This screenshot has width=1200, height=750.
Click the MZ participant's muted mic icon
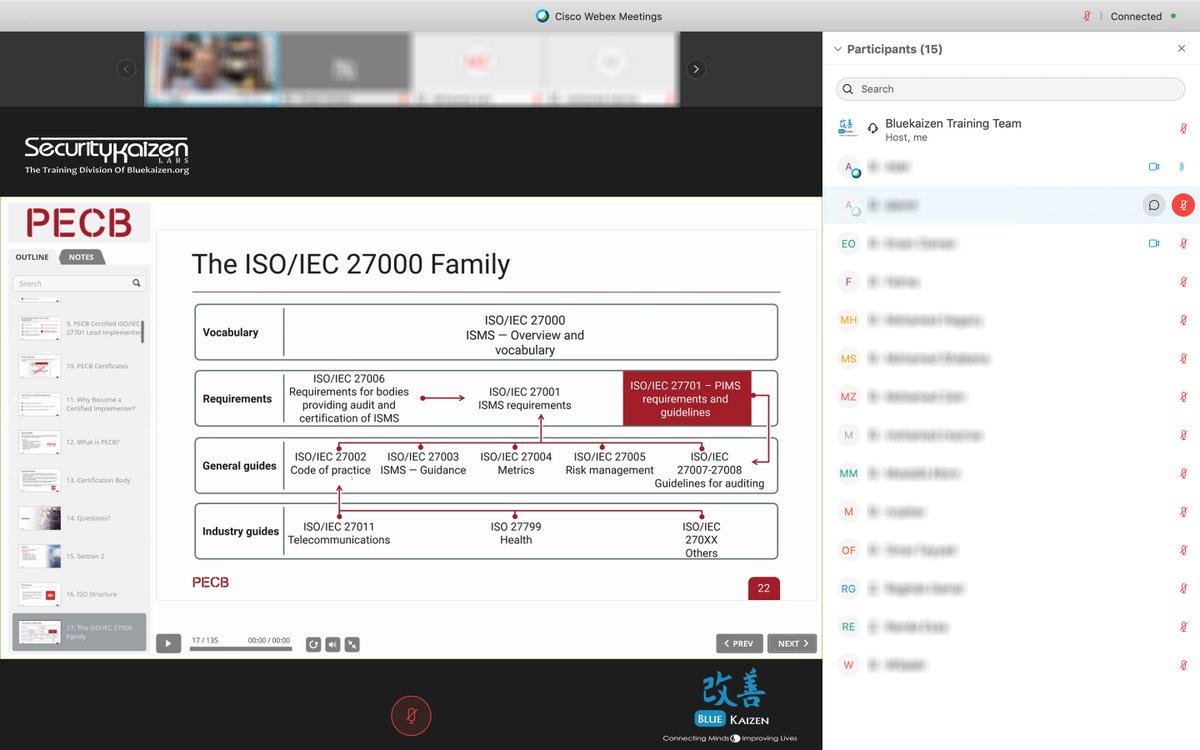tap(1183, 397)
